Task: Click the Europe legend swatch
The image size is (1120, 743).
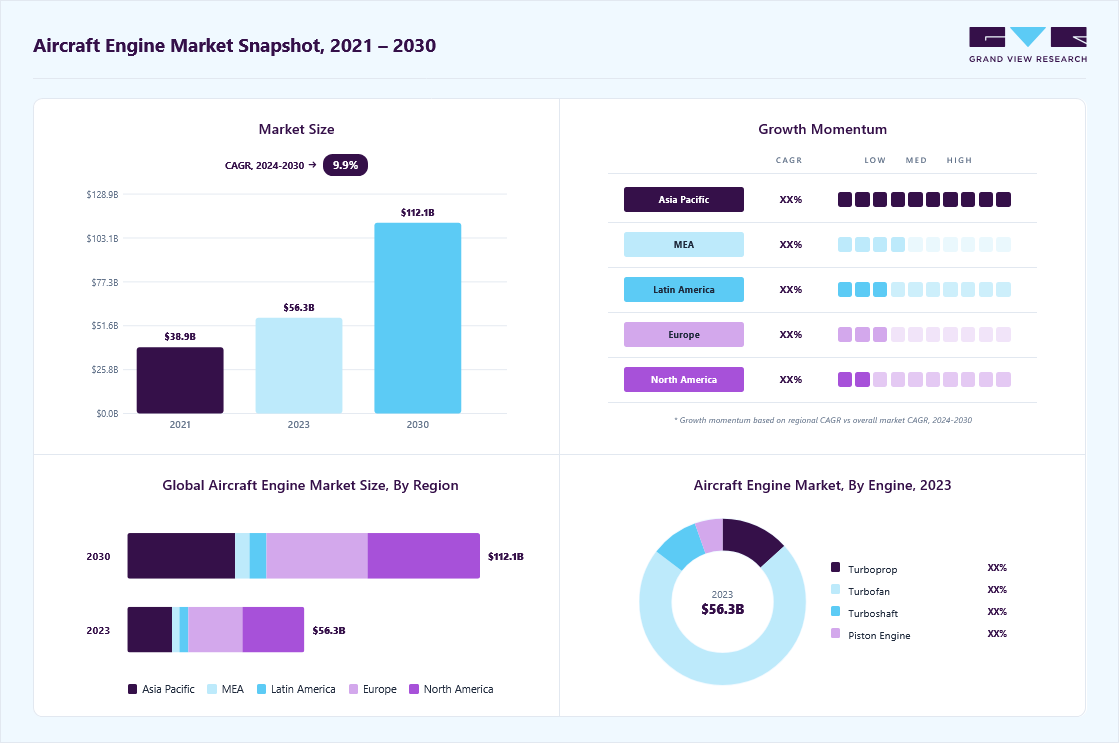Action: 354,689
